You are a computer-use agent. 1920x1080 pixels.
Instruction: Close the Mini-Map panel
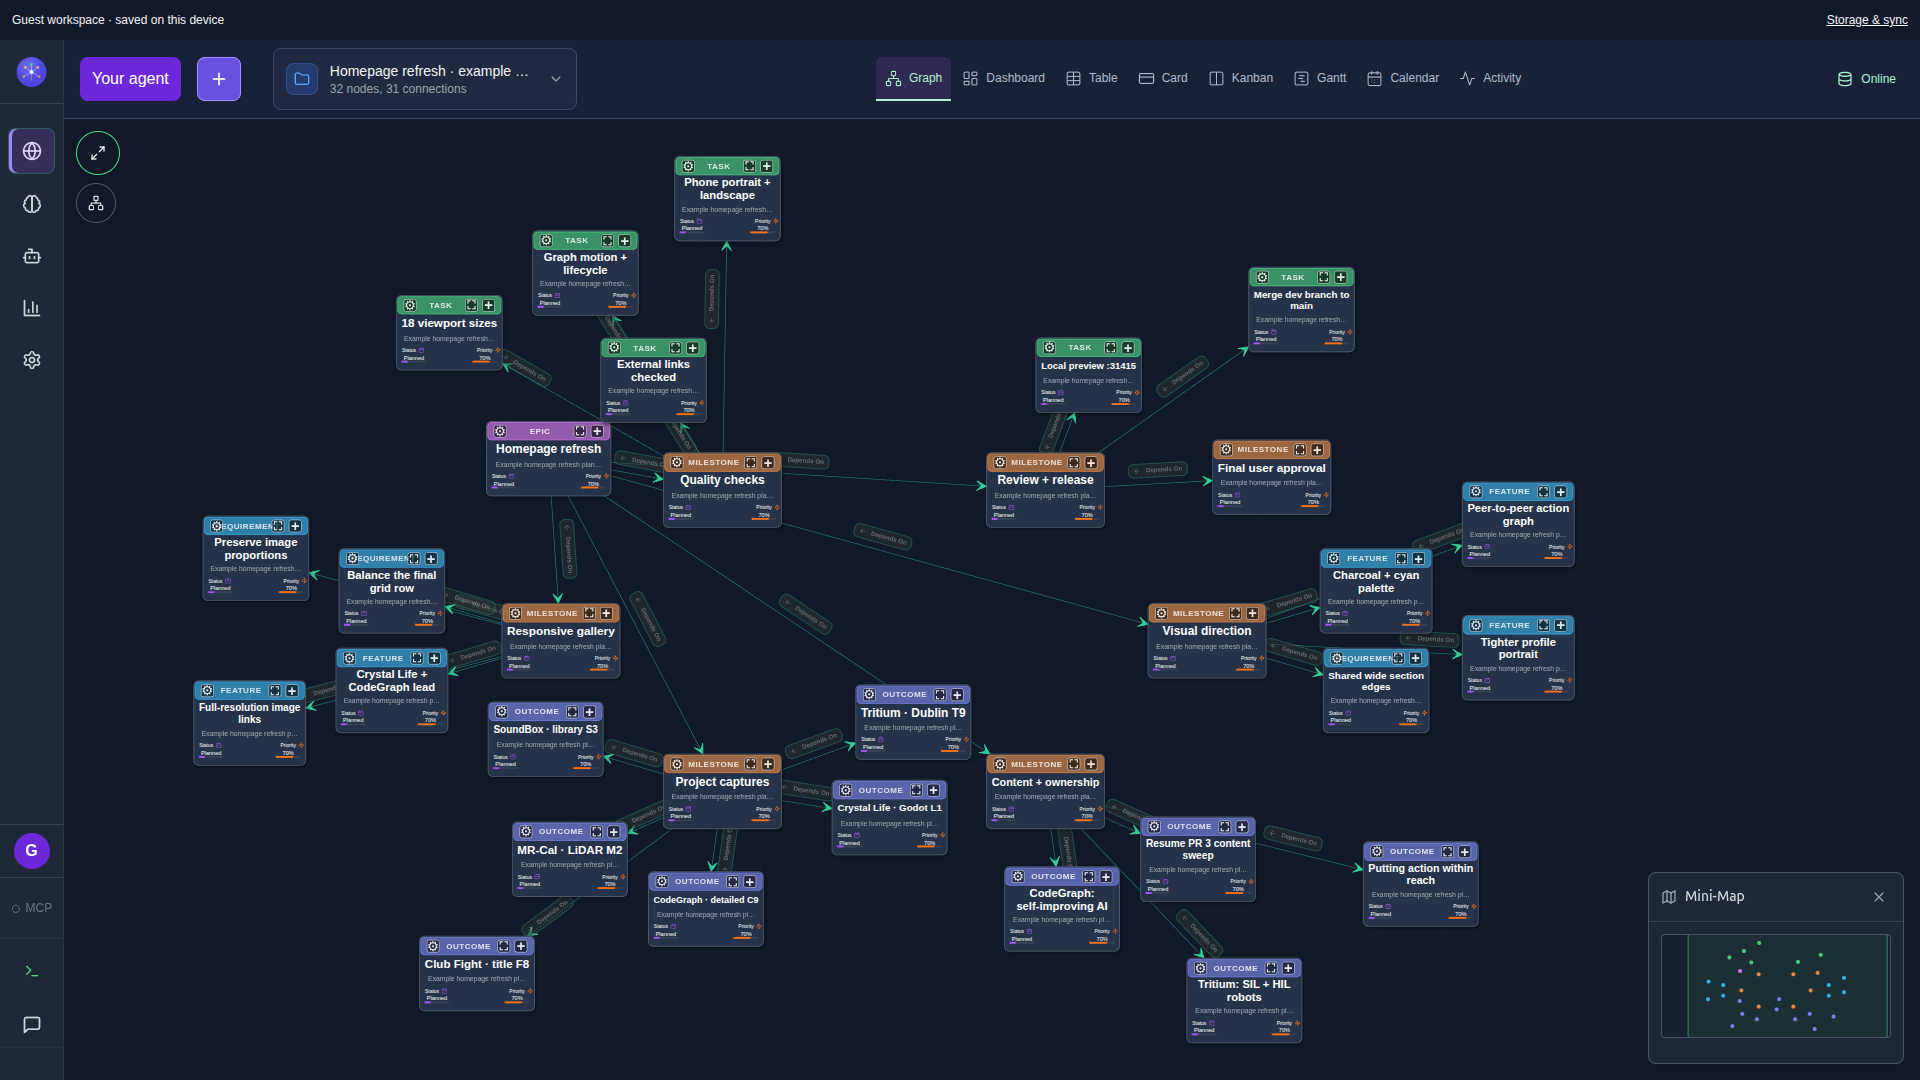[x=1879, y=897]
